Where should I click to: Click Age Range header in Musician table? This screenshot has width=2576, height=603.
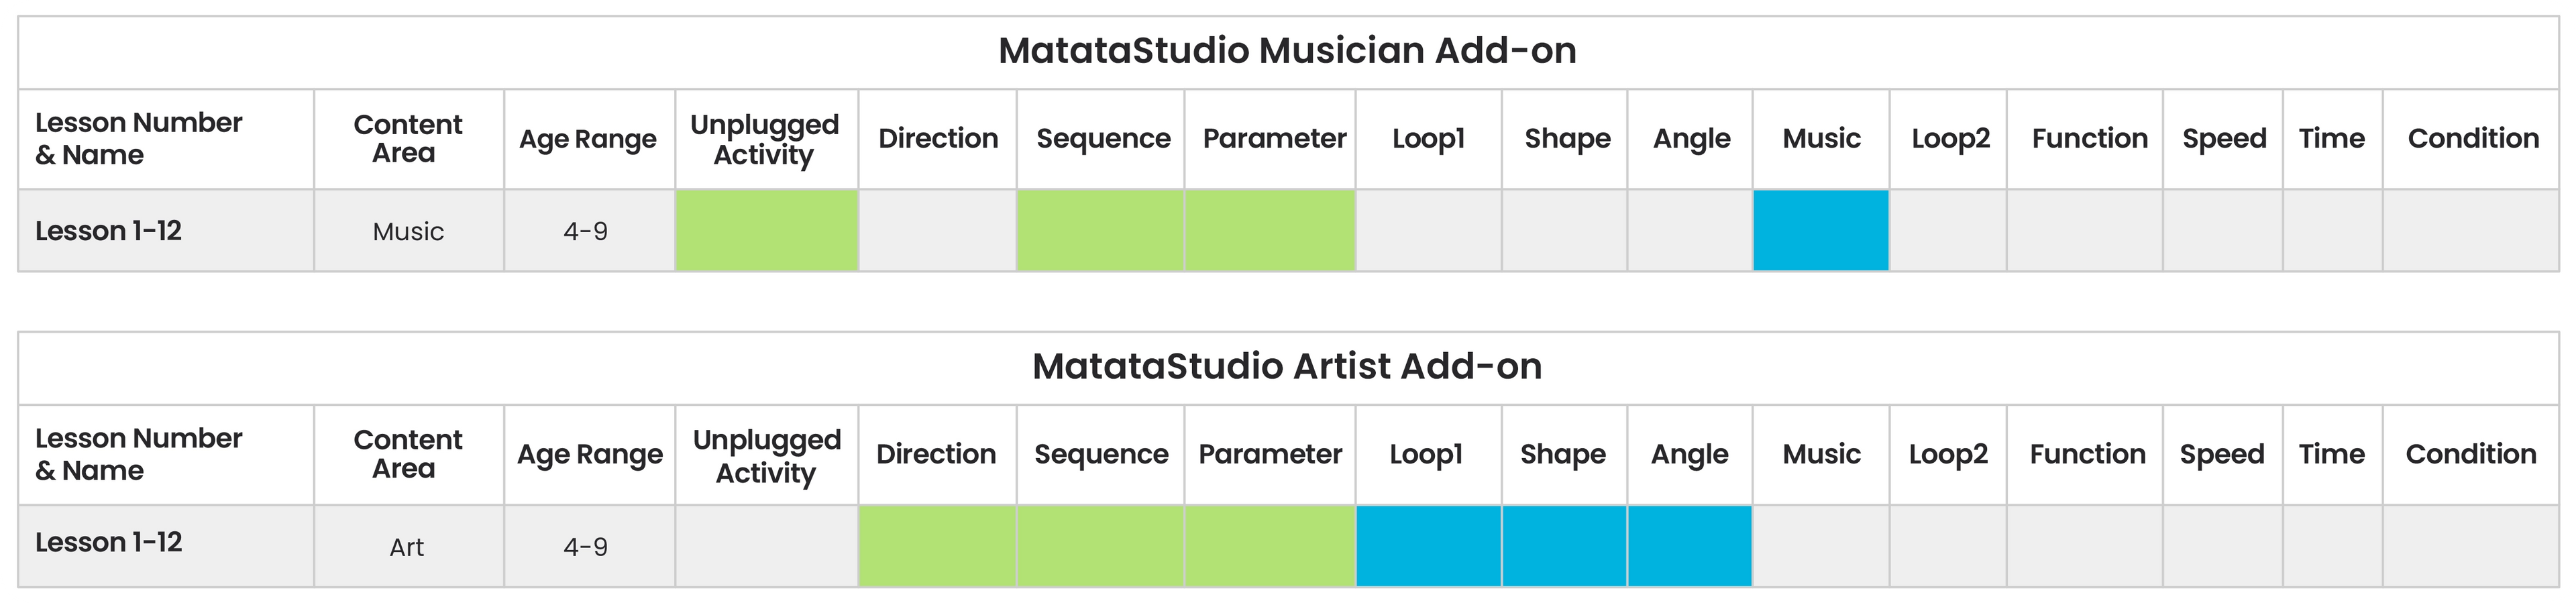click(x=588, y=139)
